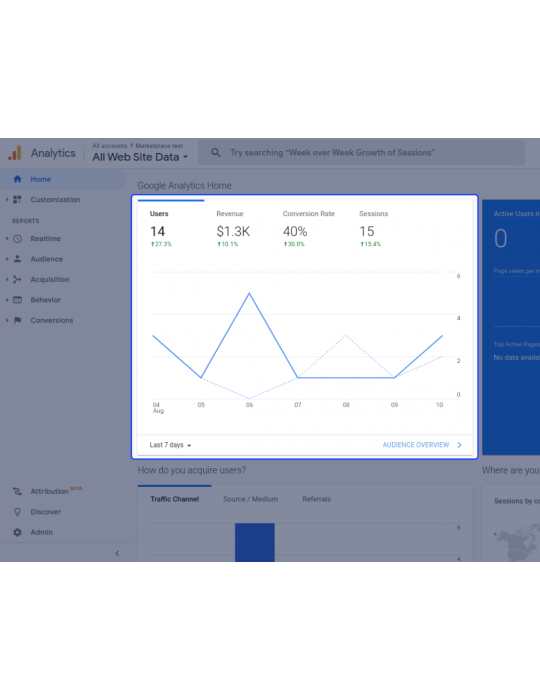Click arrow next to Audience Overview
Image resolution: width=540 pixels, height=700 pixels.
point(459,445)
